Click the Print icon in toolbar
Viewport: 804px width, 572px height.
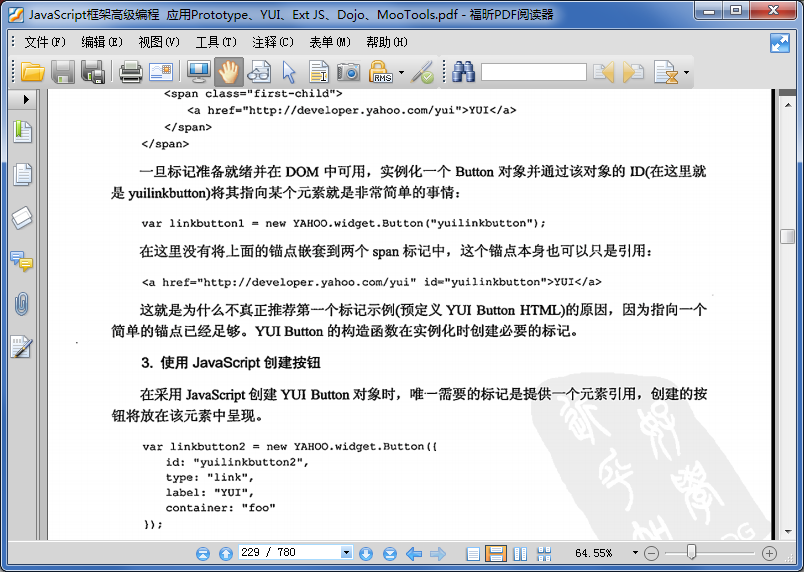131,72
